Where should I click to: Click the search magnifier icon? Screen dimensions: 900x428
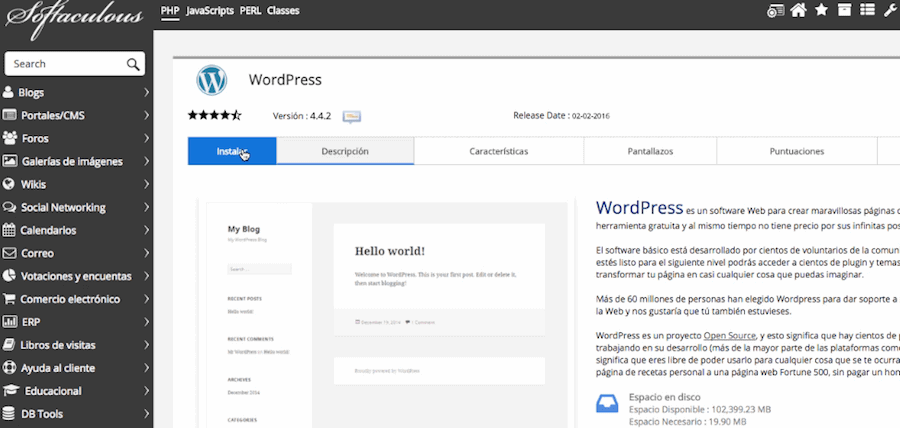point(133,64)
